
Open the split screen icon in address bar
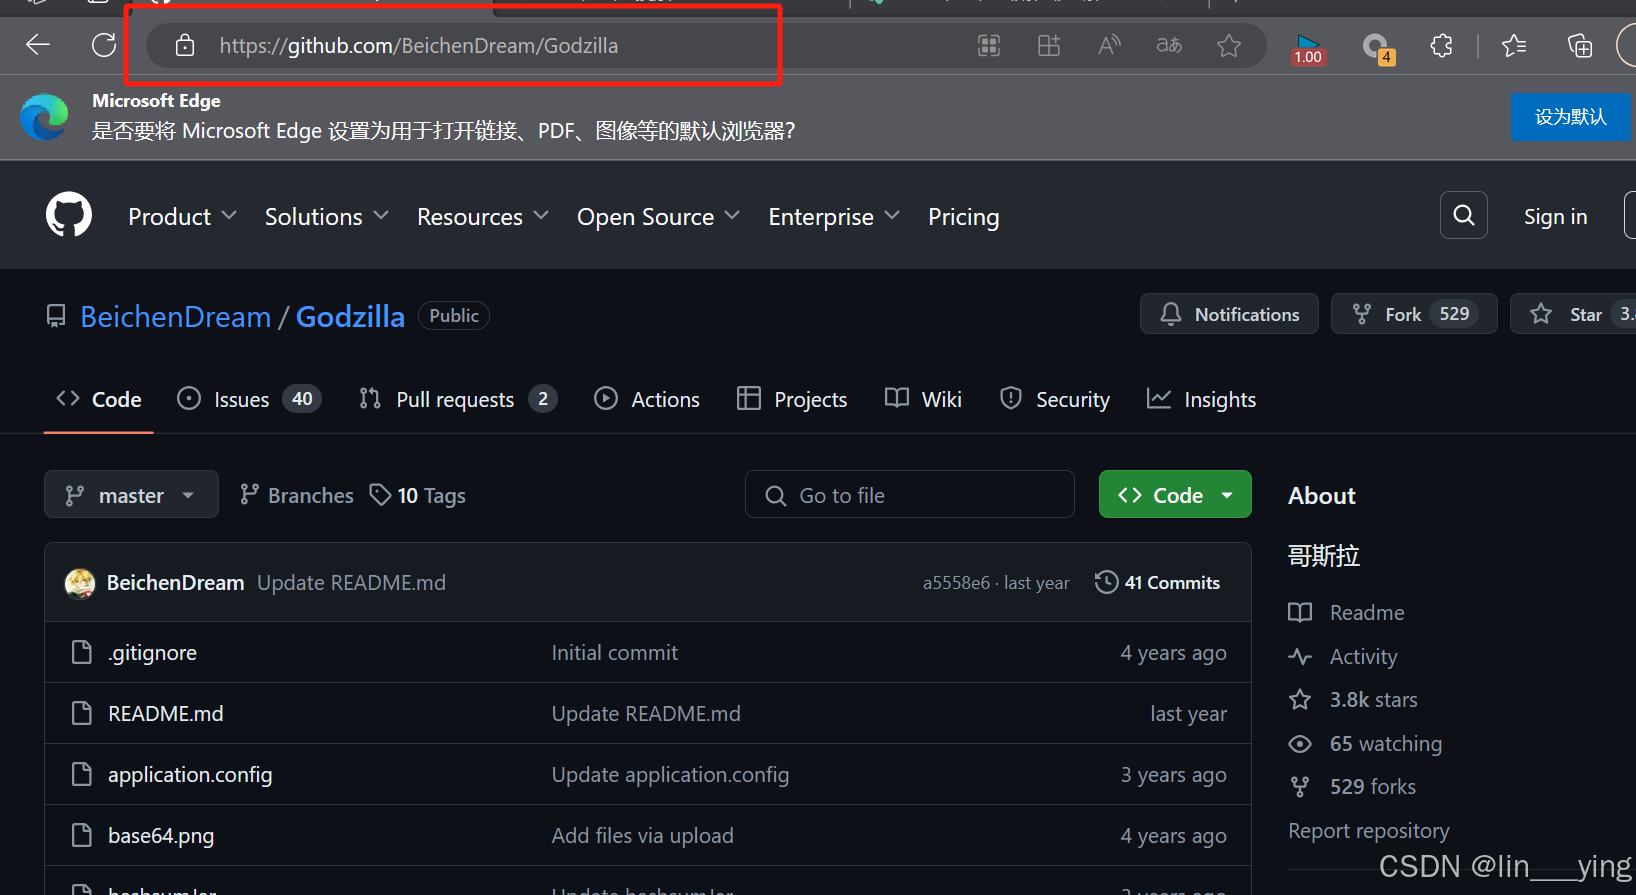pos(1049,45)
